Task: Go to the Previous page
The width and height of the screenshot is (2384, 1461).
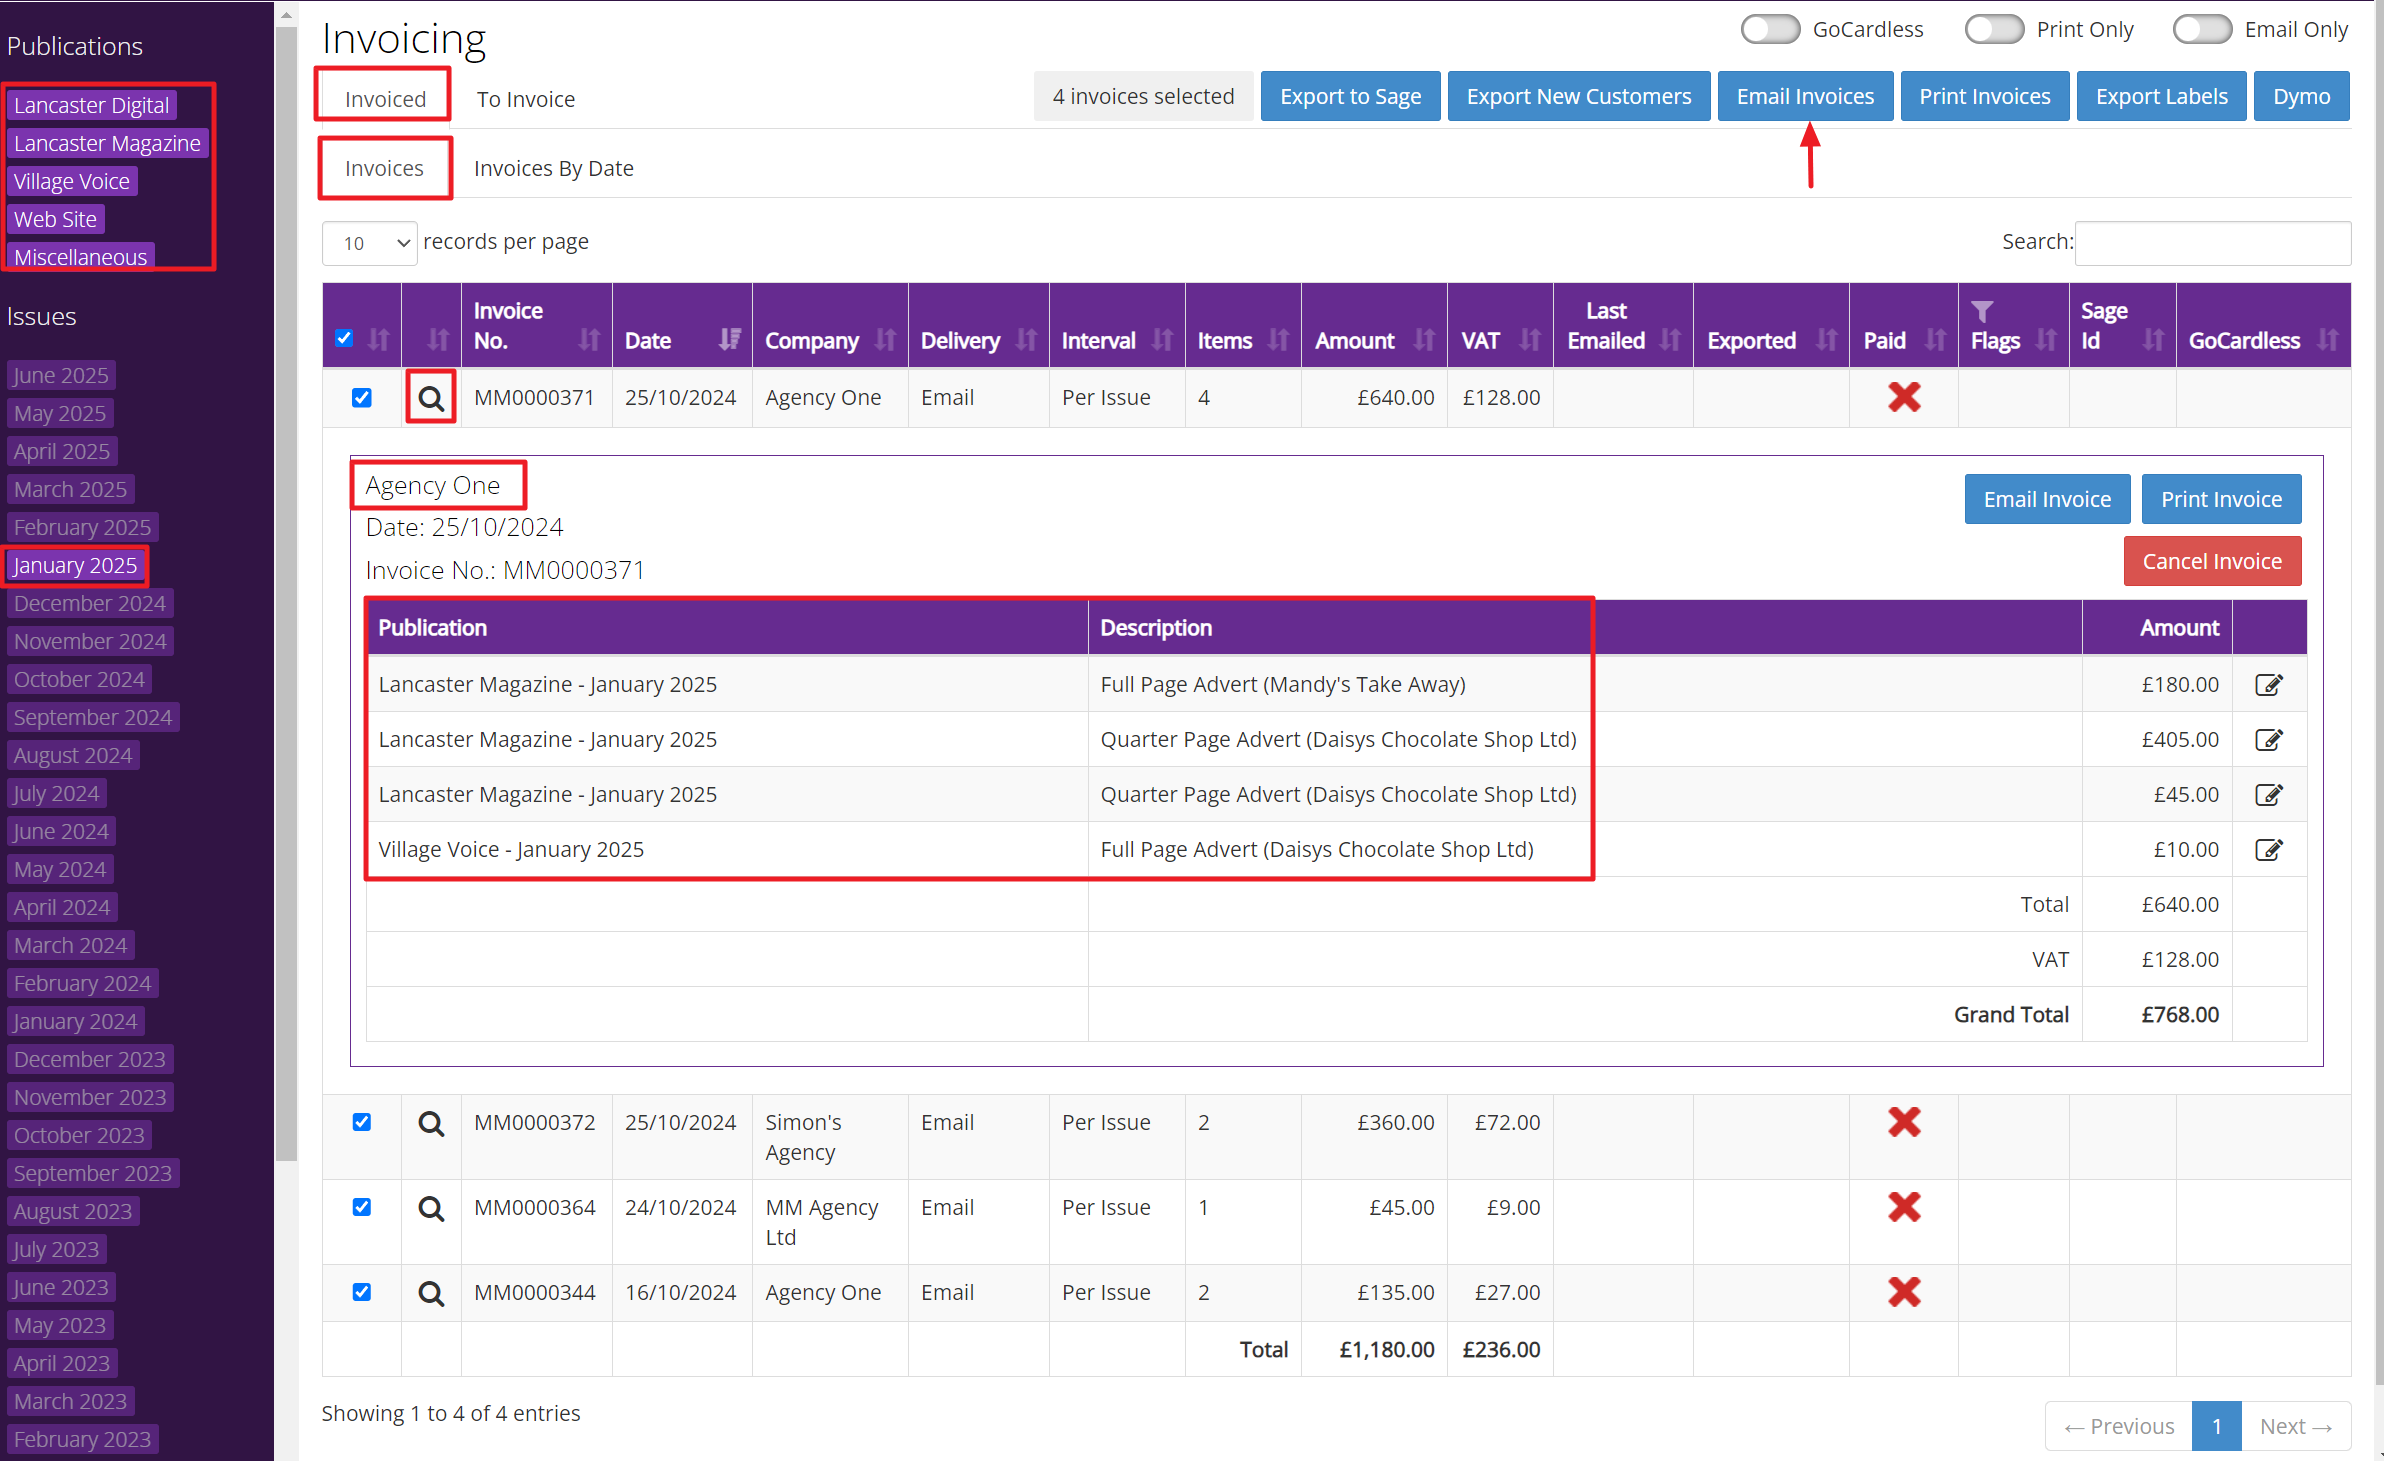Action: click(x=2118, y=1426)
